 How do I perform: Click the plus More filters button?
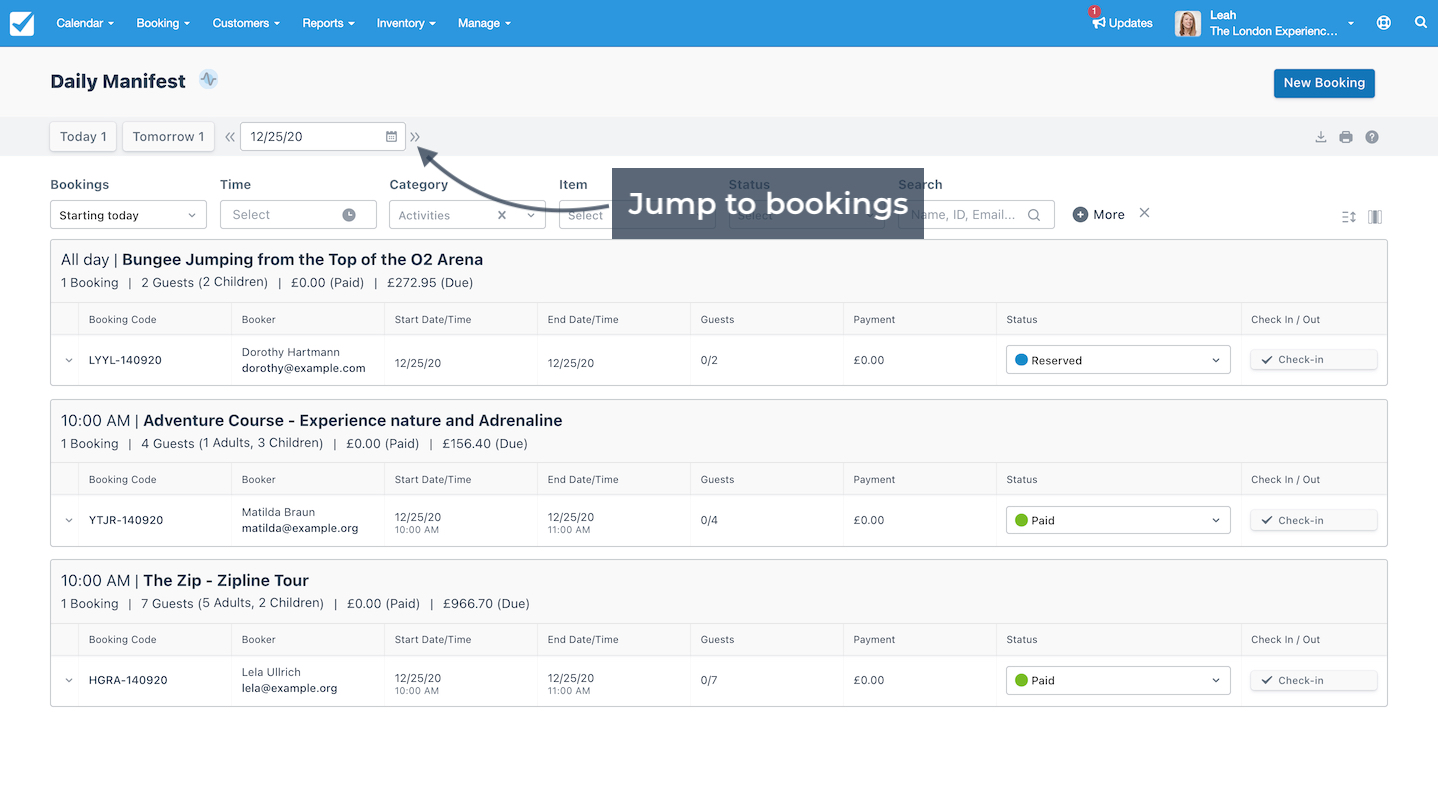tap(1098, 215)
